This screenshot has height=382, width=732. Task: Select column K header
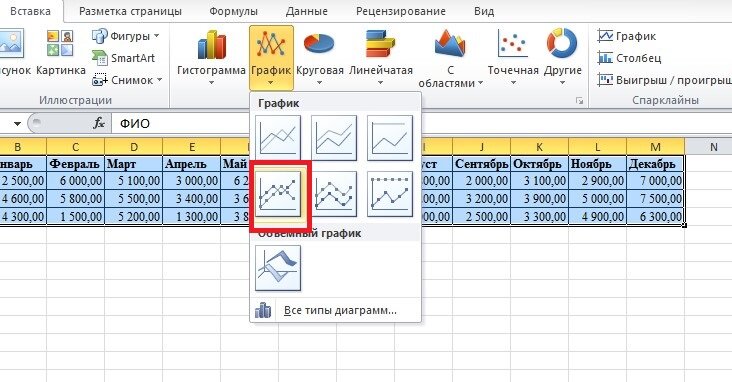coord(539,147)
